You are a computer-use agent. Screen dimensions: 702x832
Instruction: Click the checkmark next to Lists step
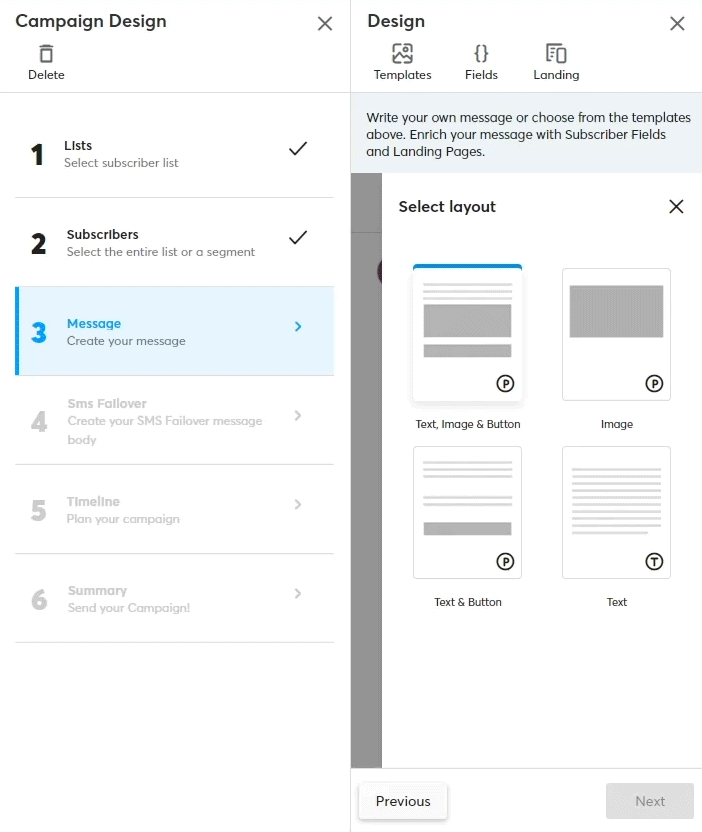click(298, 149)
